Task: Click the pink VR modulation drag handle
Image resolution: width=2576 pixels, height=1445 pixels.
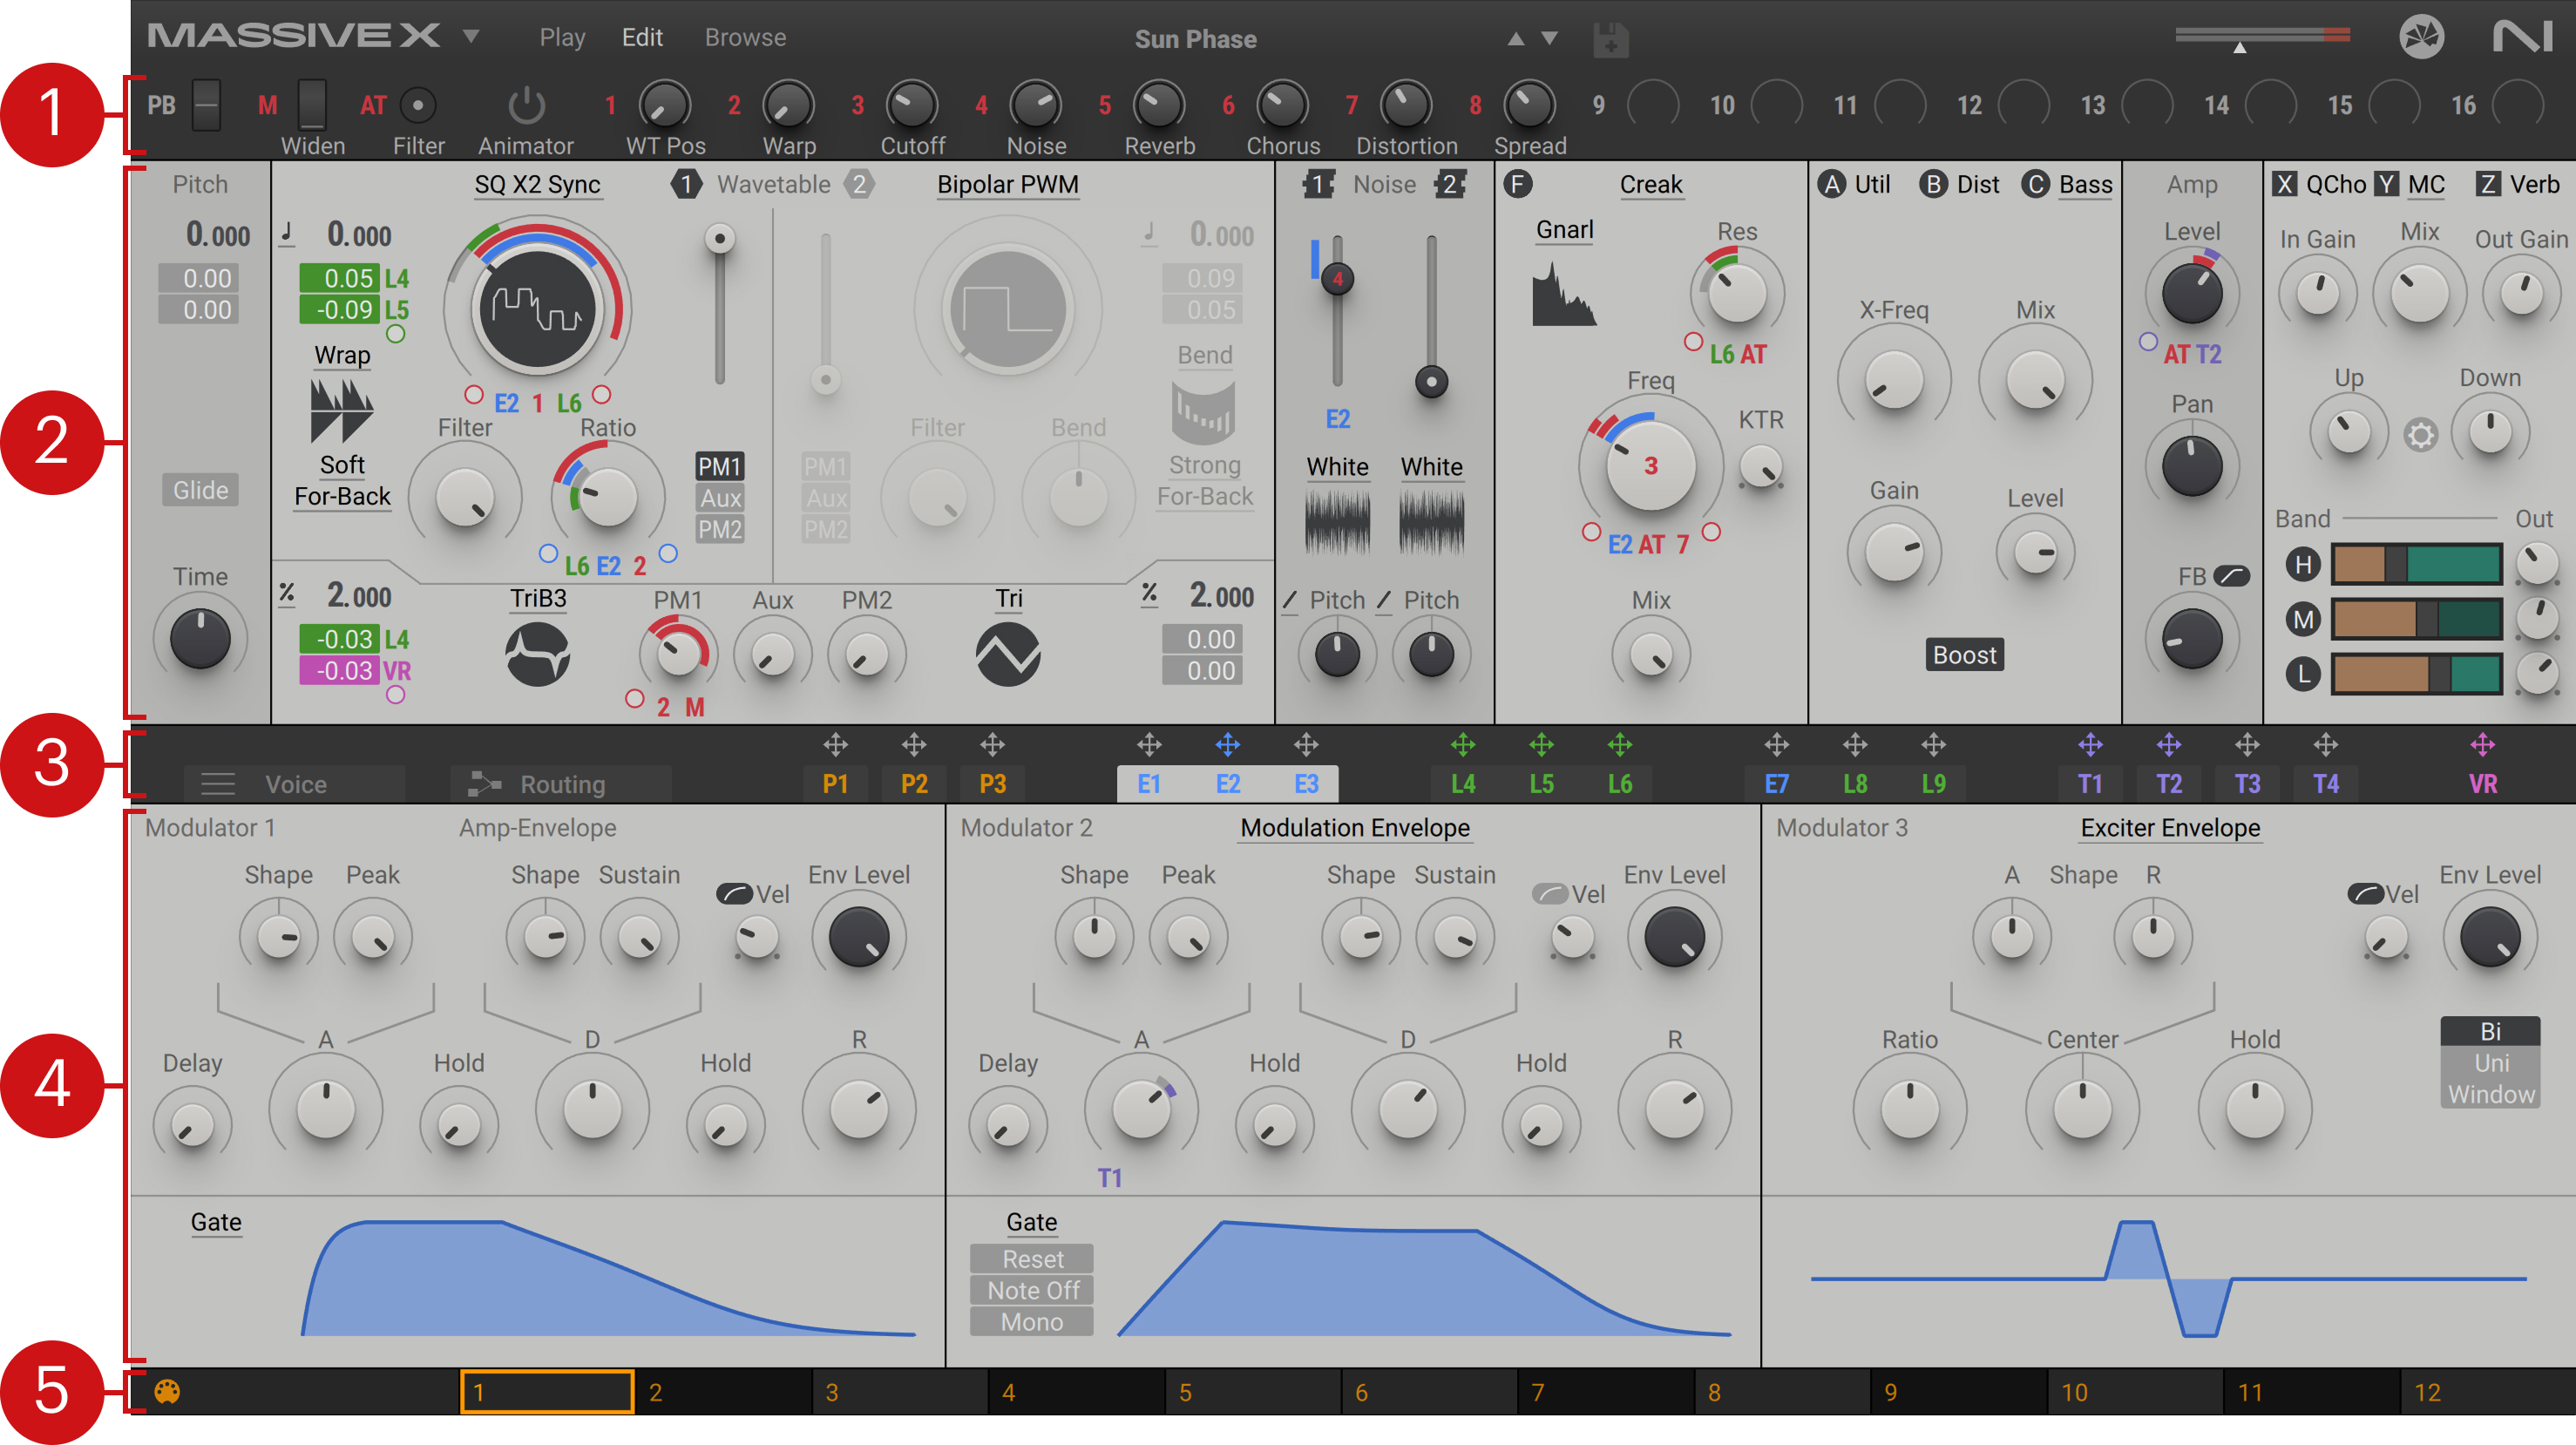Action: pos(2482,744)
